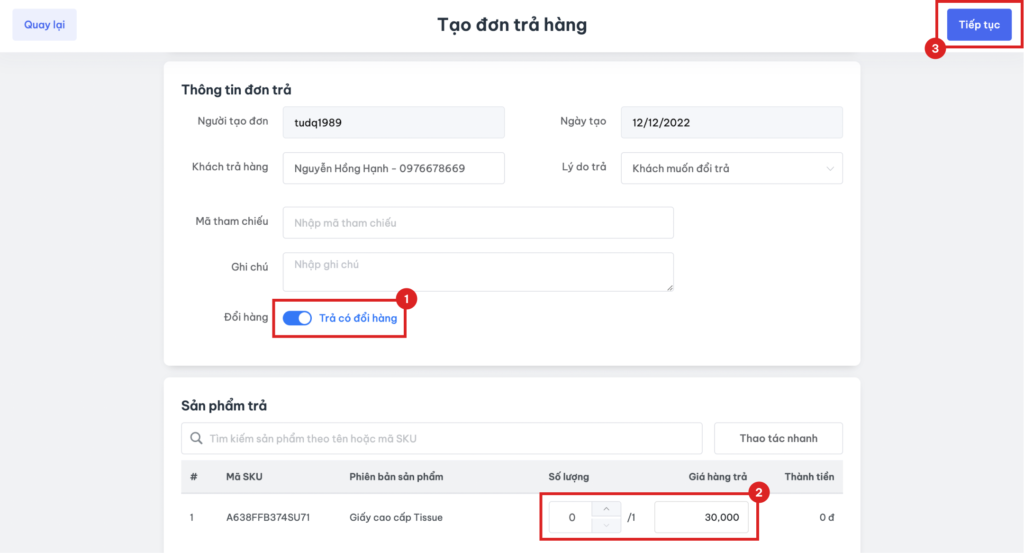Open the Thao tác nhanh menu
The height and width of the screenshot is (553, 1024).
pyautogui.click(x=778, y=438)
